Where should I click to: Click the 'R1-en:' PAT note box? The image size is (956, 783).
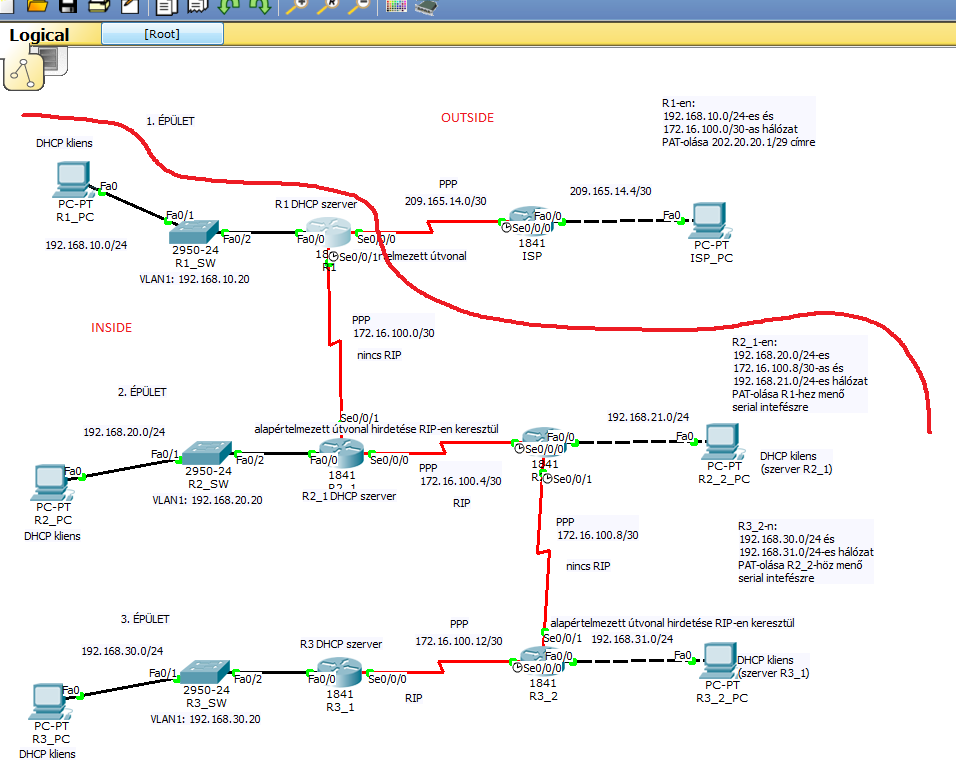(738, 123)
